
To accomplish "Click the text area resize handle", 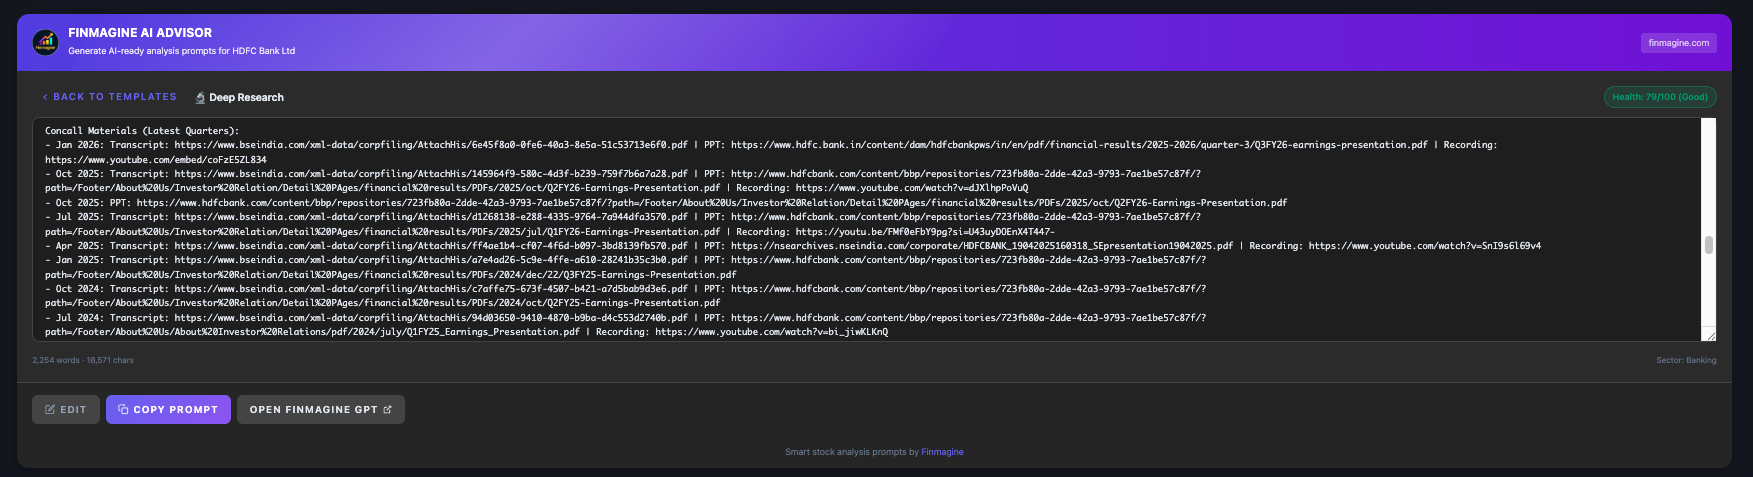I will 1709,335.
